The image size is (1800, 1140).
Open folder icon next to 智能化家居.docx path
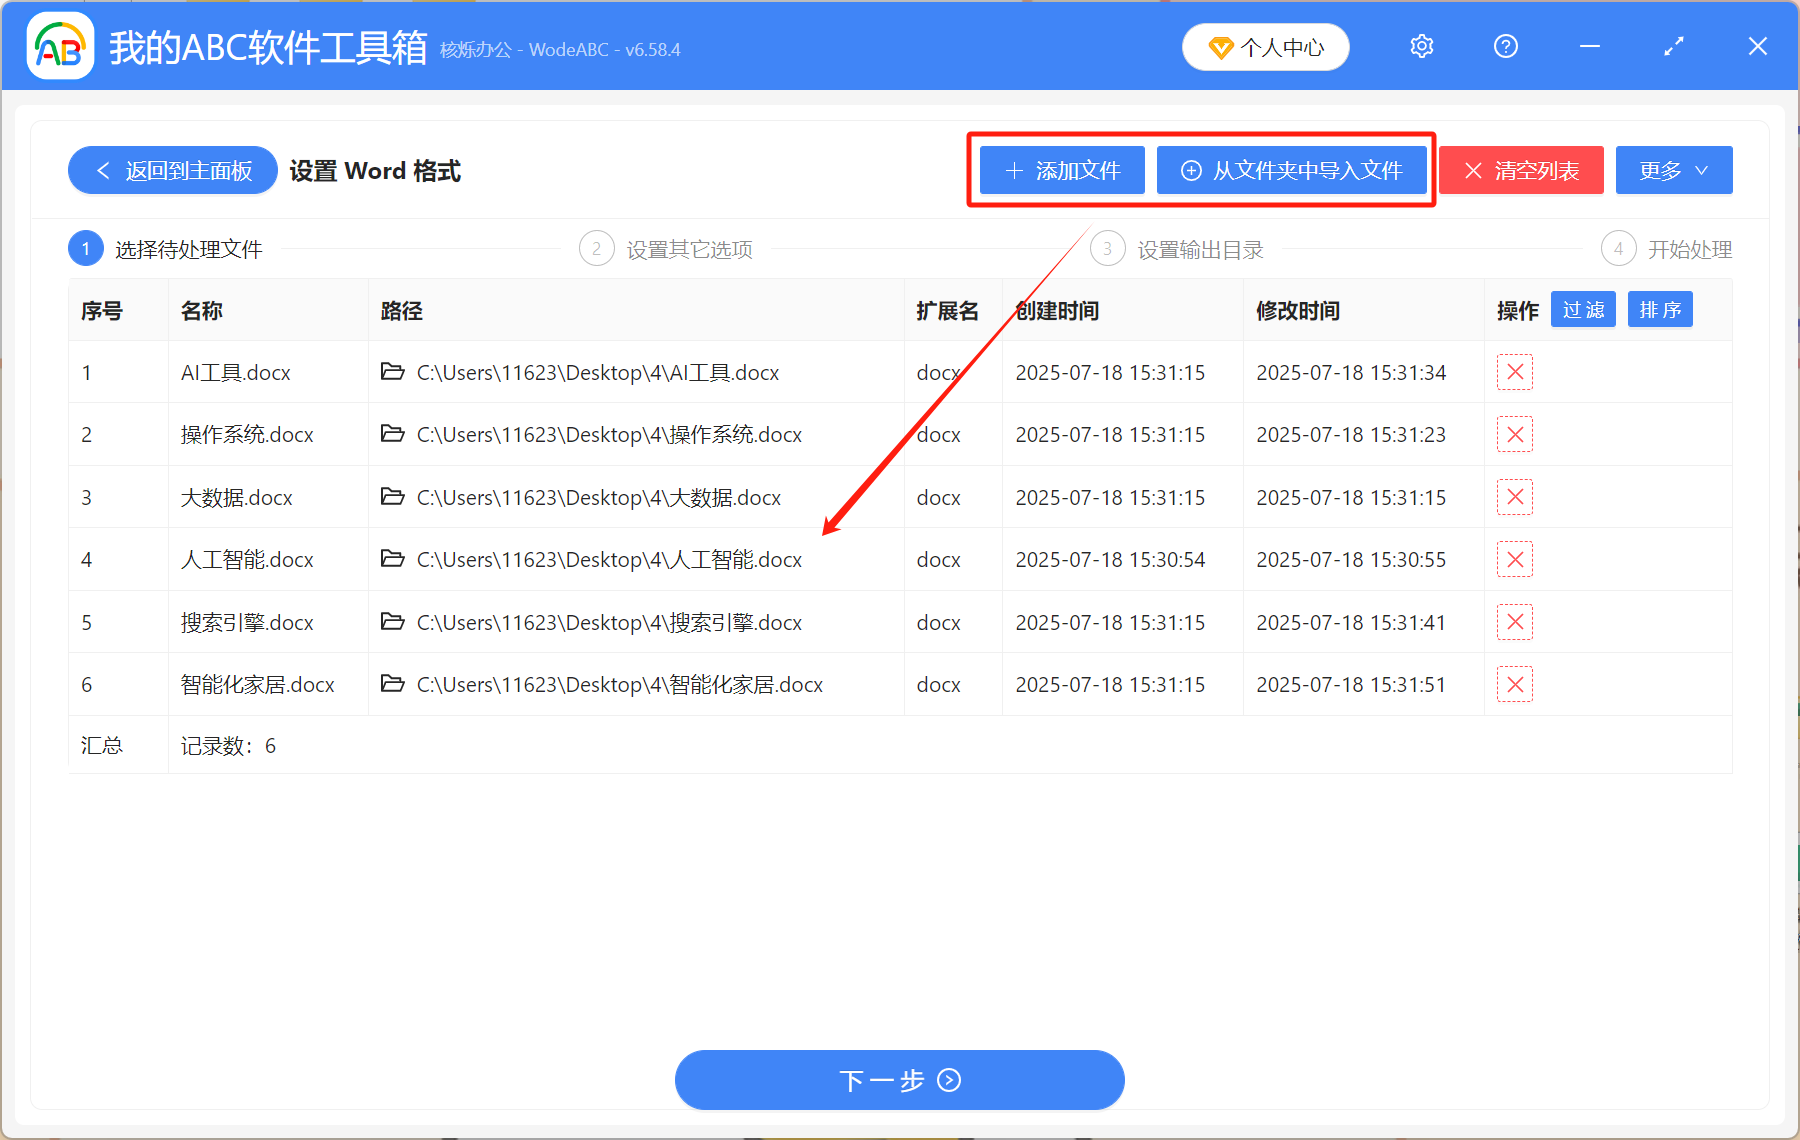point(392,684)
